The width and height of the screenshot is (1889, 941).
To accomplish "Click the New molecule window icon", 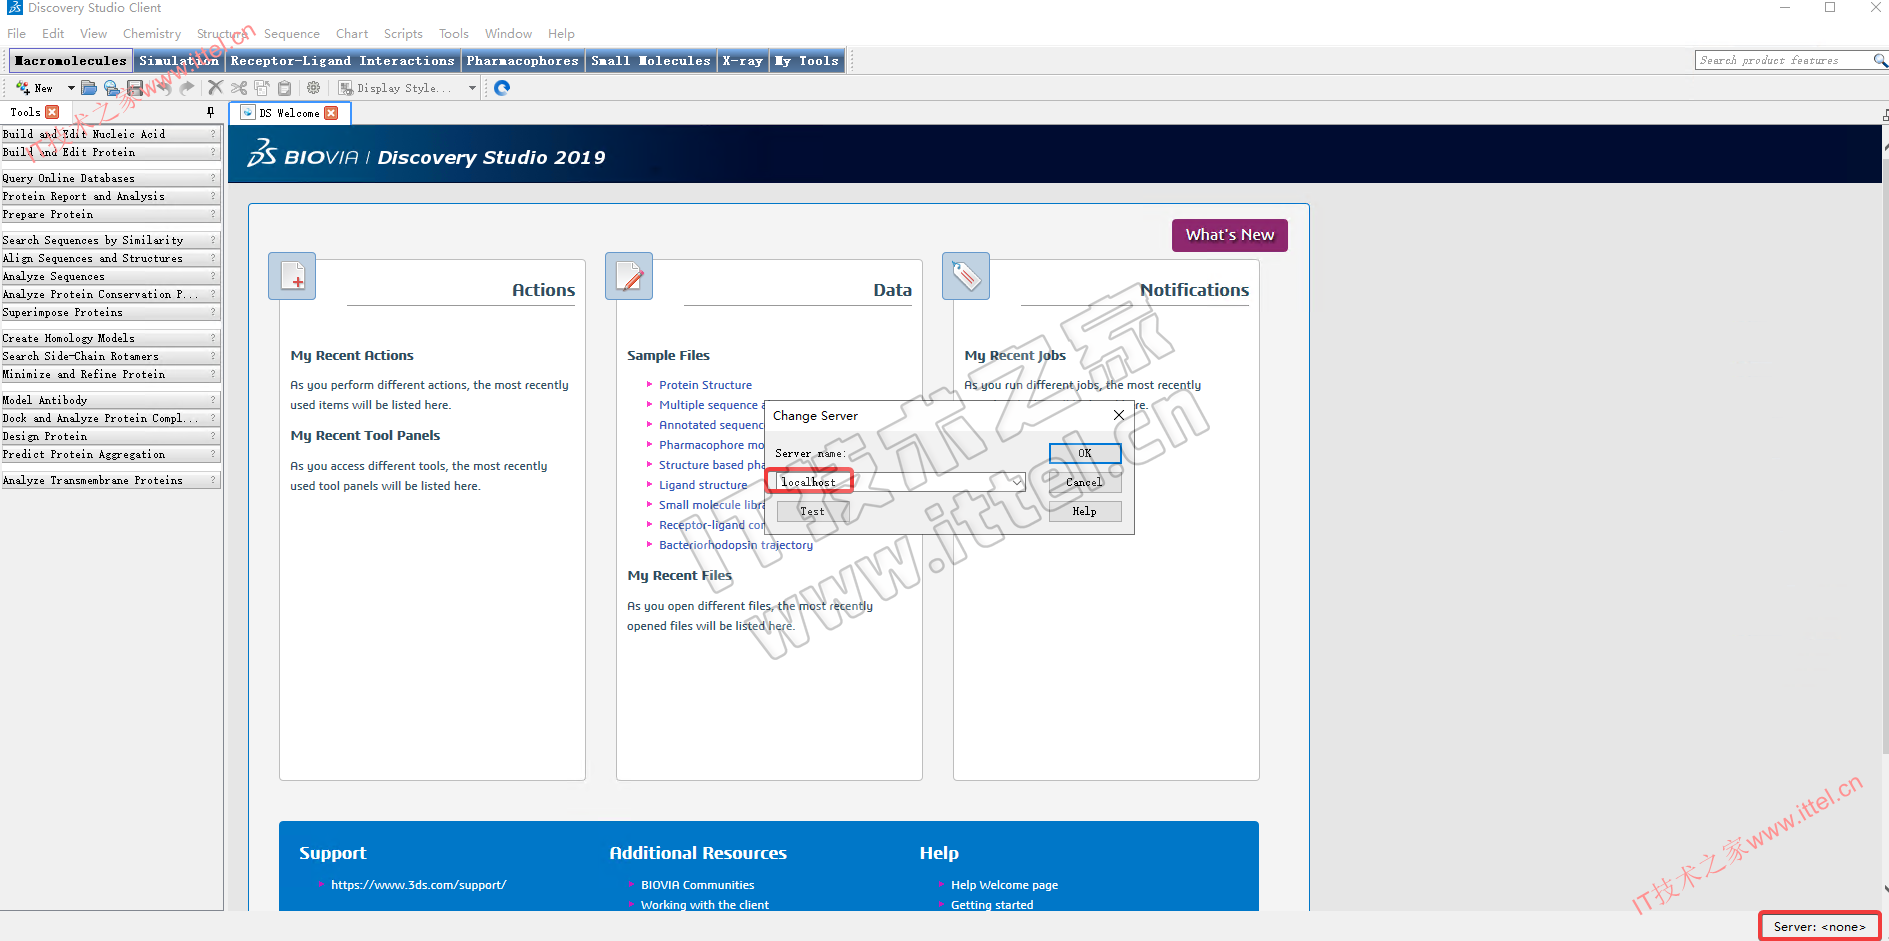I will (x=22, y=88).
